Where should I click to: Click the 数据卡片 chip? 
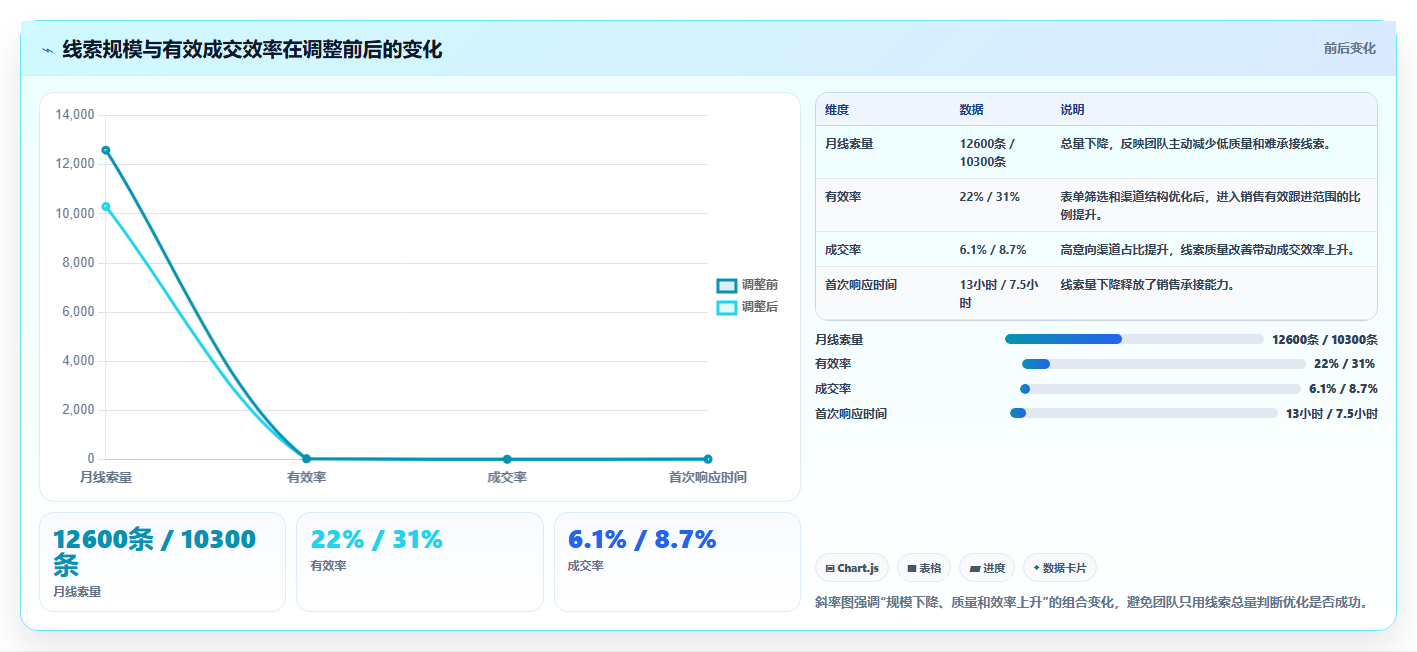coord(1060,568)
